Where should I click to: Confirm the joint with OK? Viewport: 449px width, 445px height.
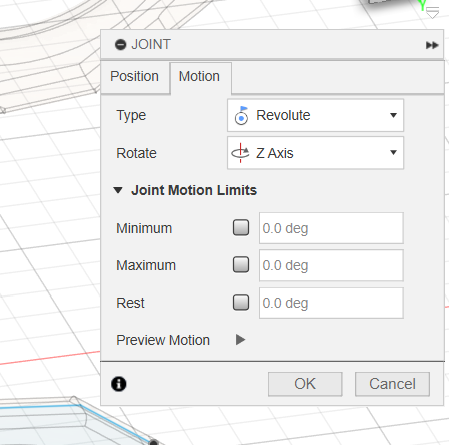[x=305, y=384]
